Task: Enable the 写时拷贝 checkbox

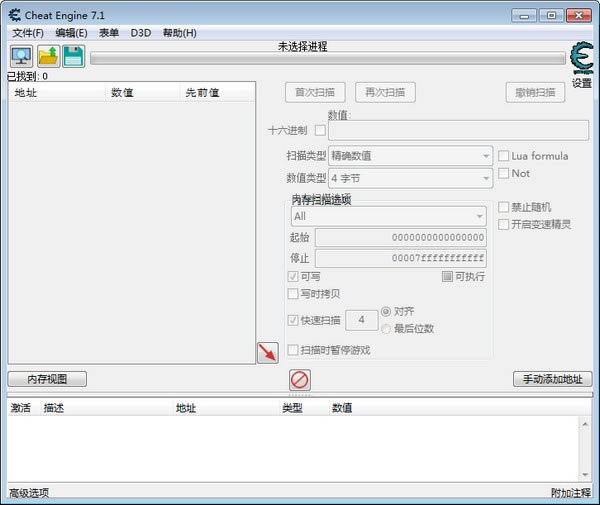Action: (293, 293)
